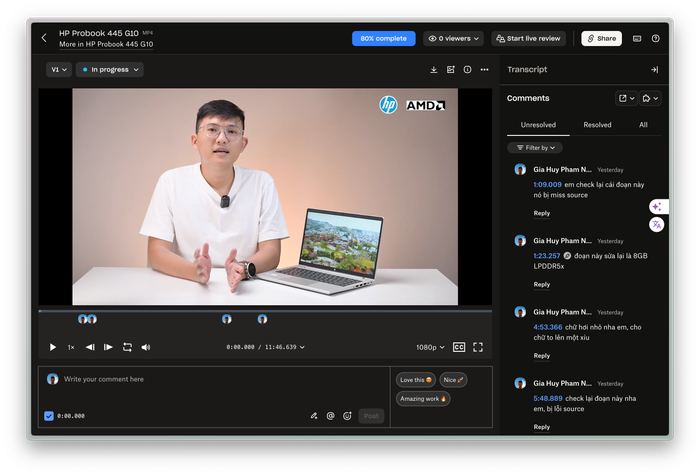Open the drawing annotation tool
Screen dimensions: 700x475
point(314,416)
